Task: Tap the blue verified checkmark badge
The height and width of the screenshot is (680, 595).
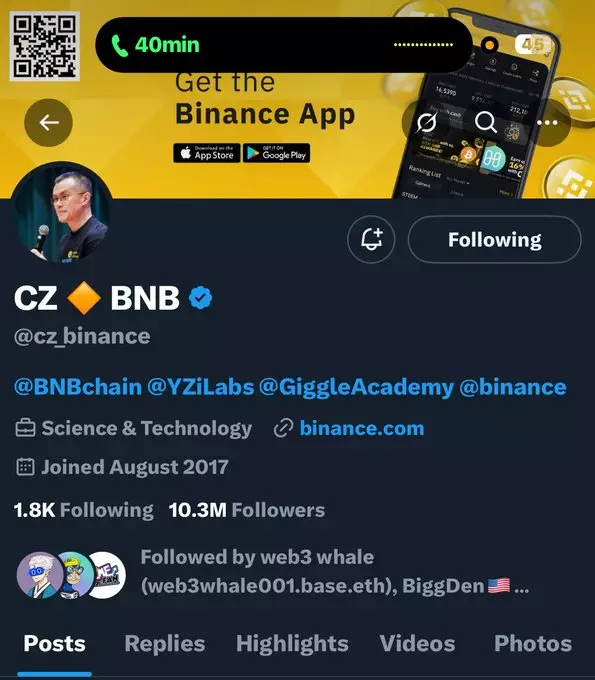Action: 200,298
